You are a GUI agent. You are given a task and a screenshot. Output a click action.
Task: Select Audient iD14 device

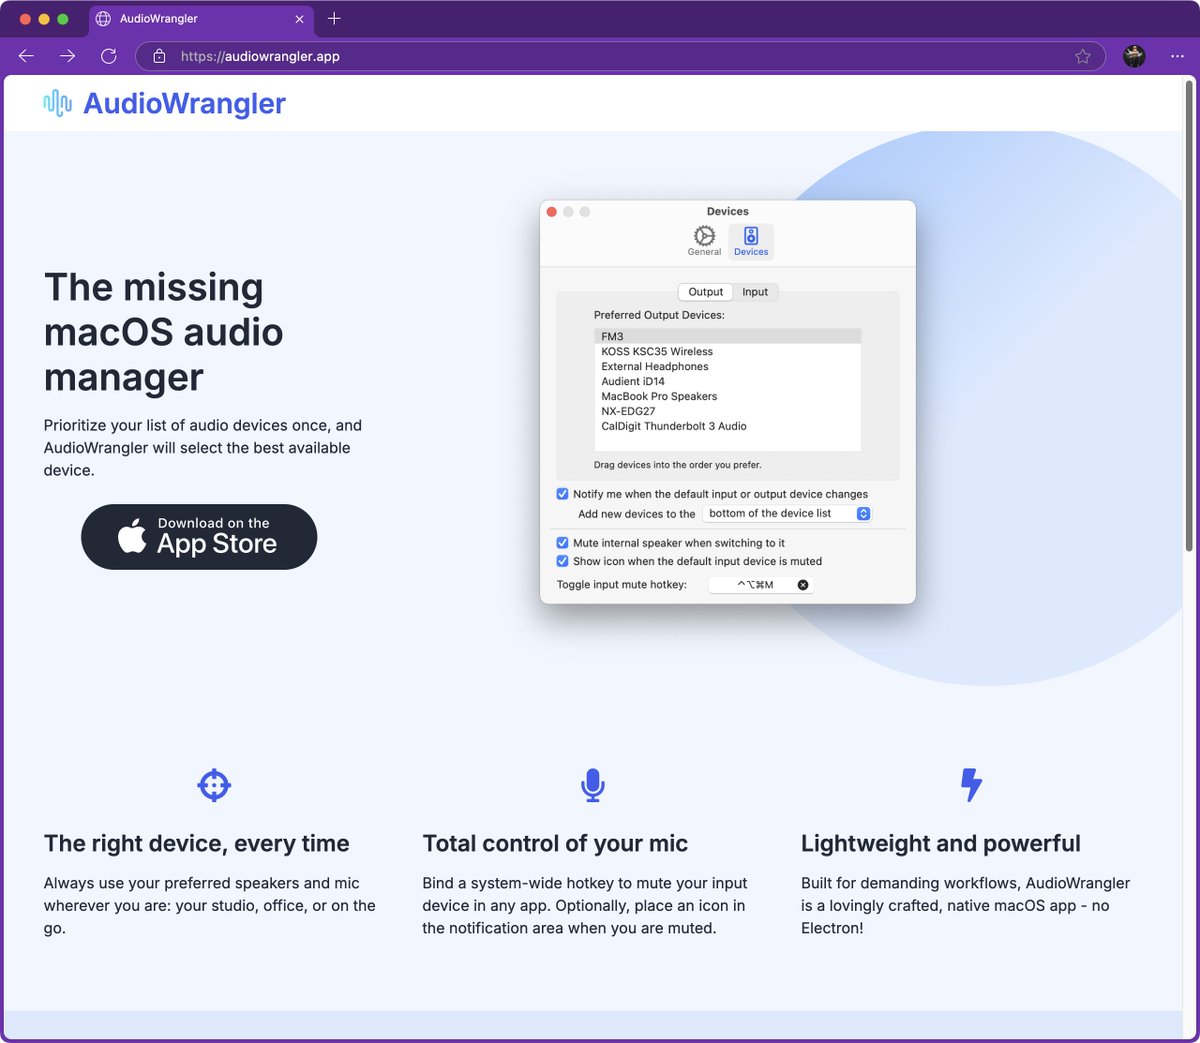[727, 382]
